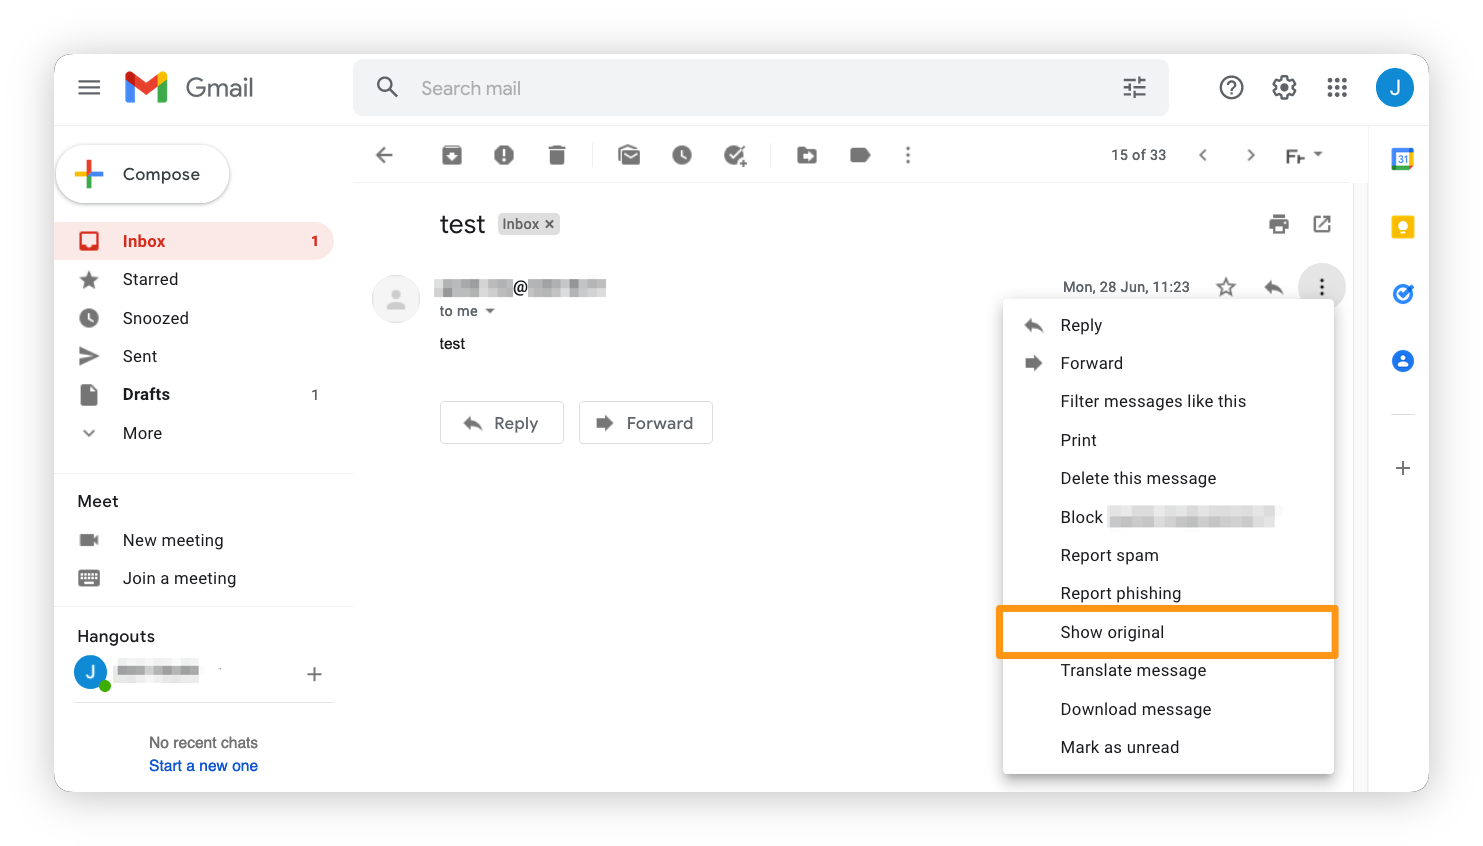Open Google Calendar from the side panel
This screenshot has height=846, width=1483.
click(1402, 158)
